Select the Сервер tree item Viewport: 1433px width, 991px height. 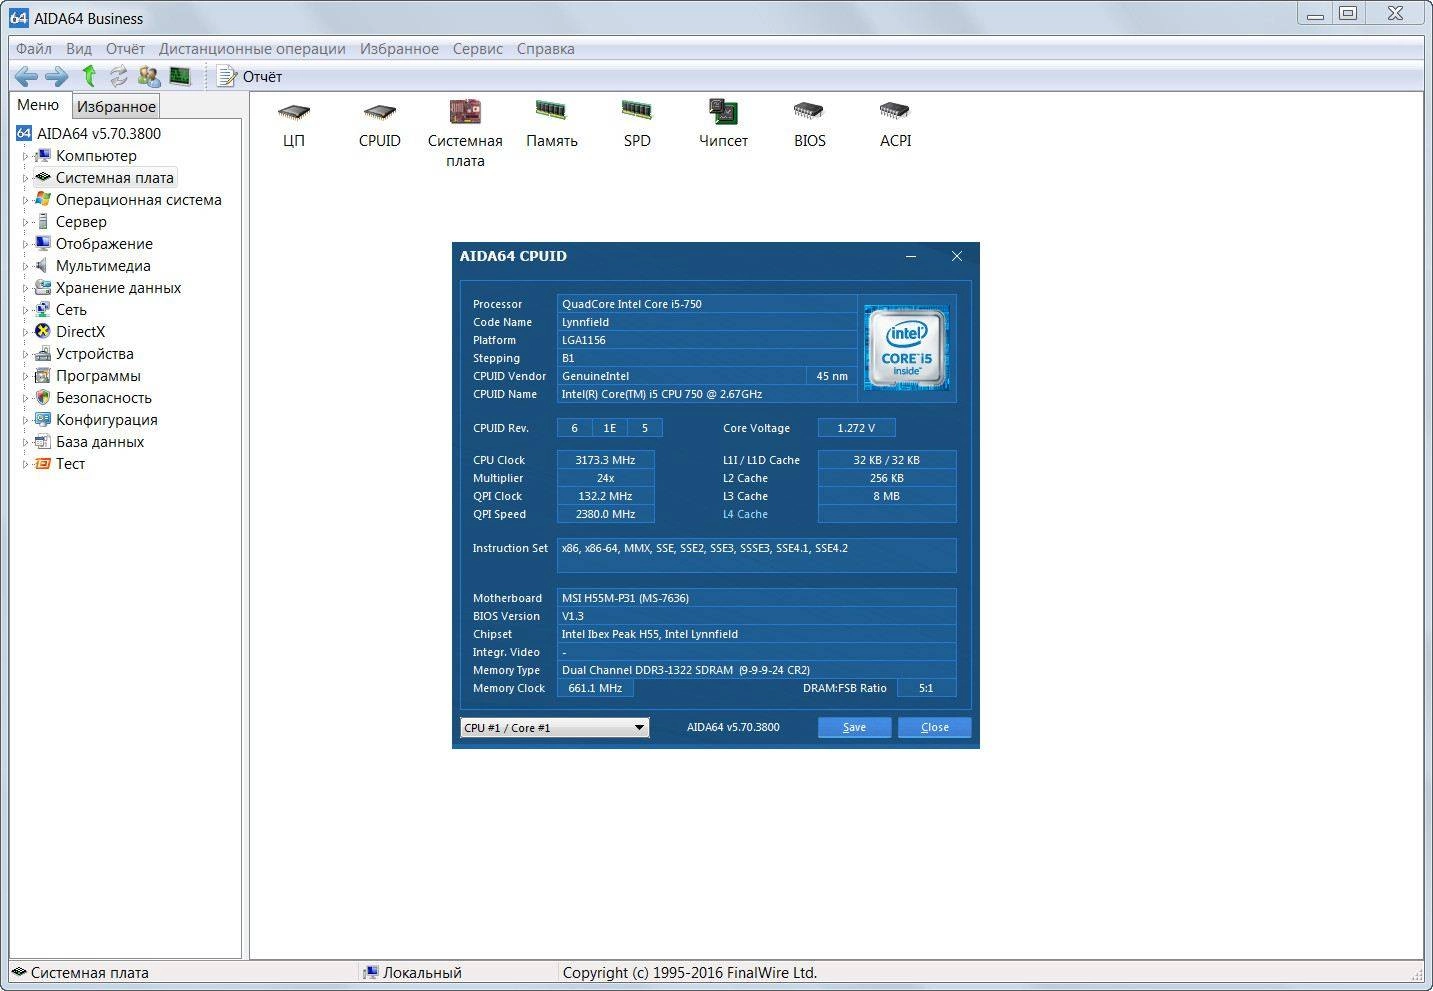click(x=81, y=222)
